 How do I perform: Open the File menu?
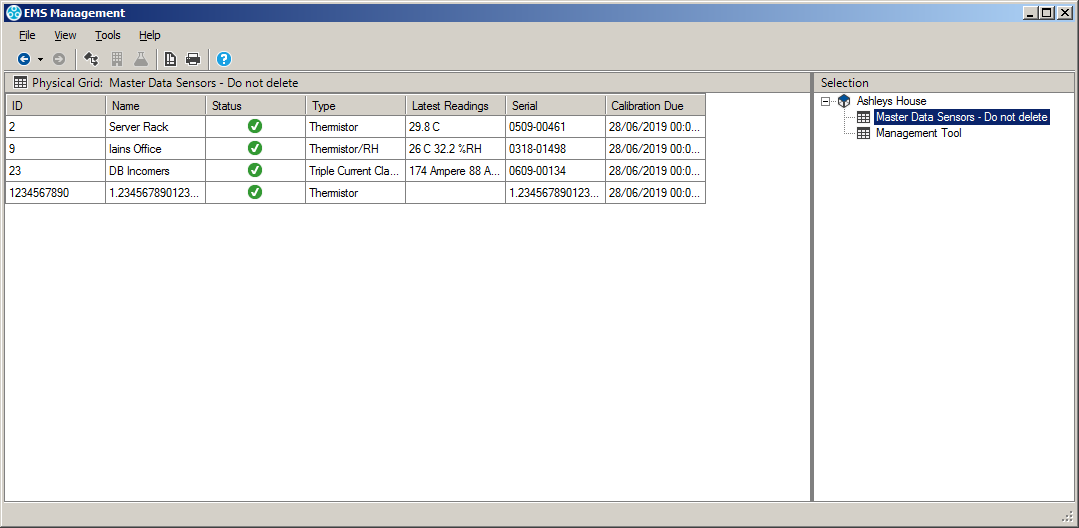27,35
